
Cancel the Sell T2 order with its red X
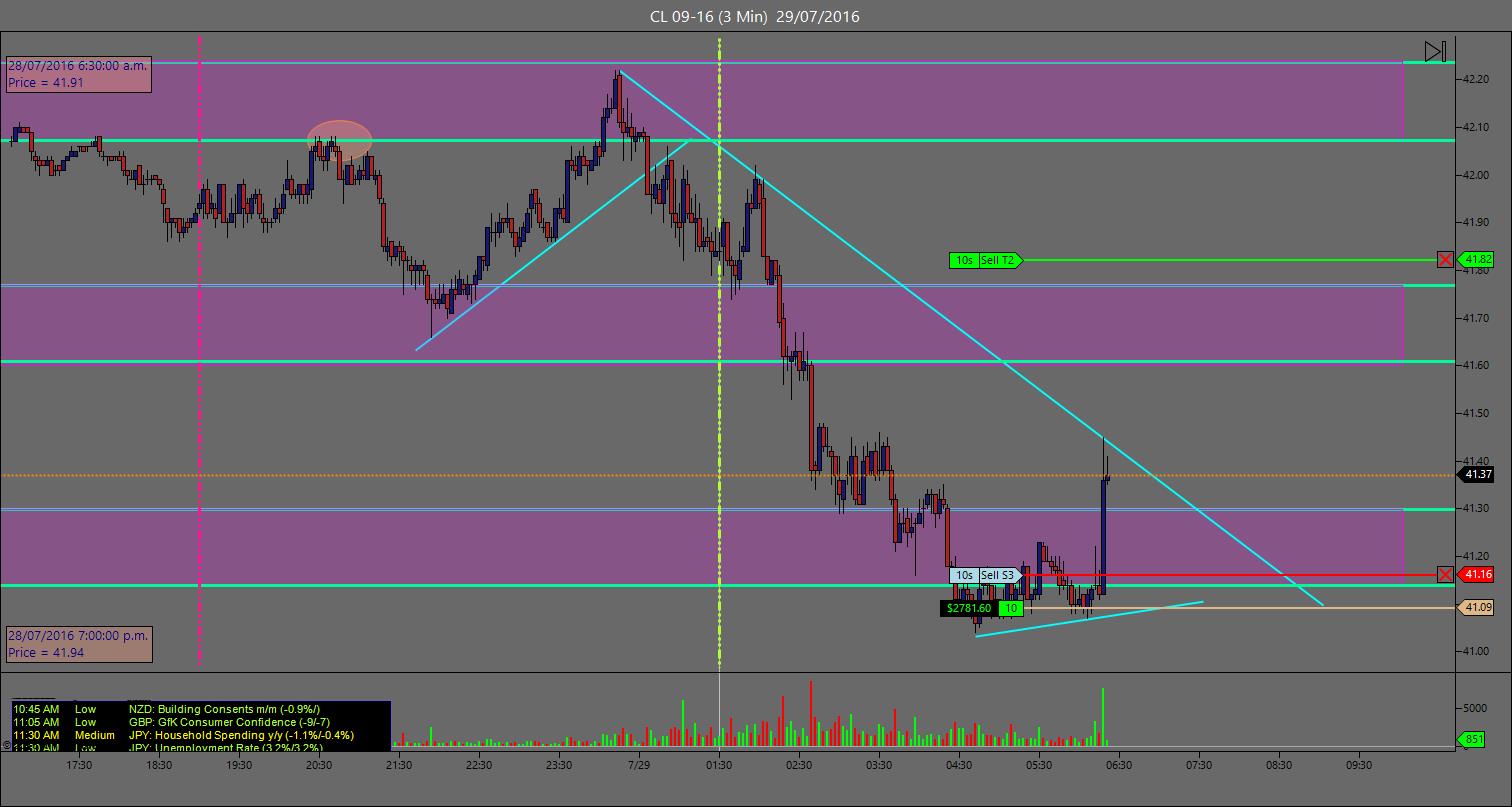point(1445,260)
